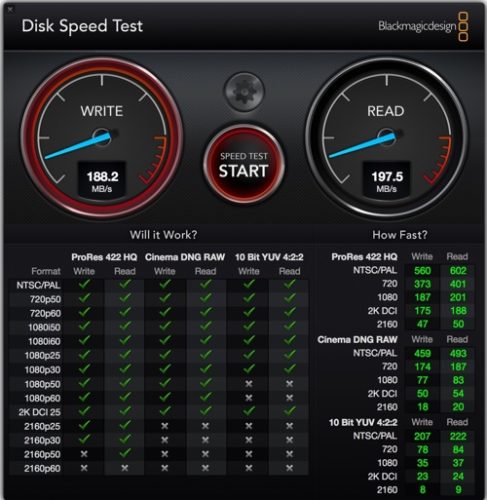Viewport: 487px width, 500px height.
Task: Click the ProRes Read checkmark for 2160p50
Action: (x=125, y=453)
